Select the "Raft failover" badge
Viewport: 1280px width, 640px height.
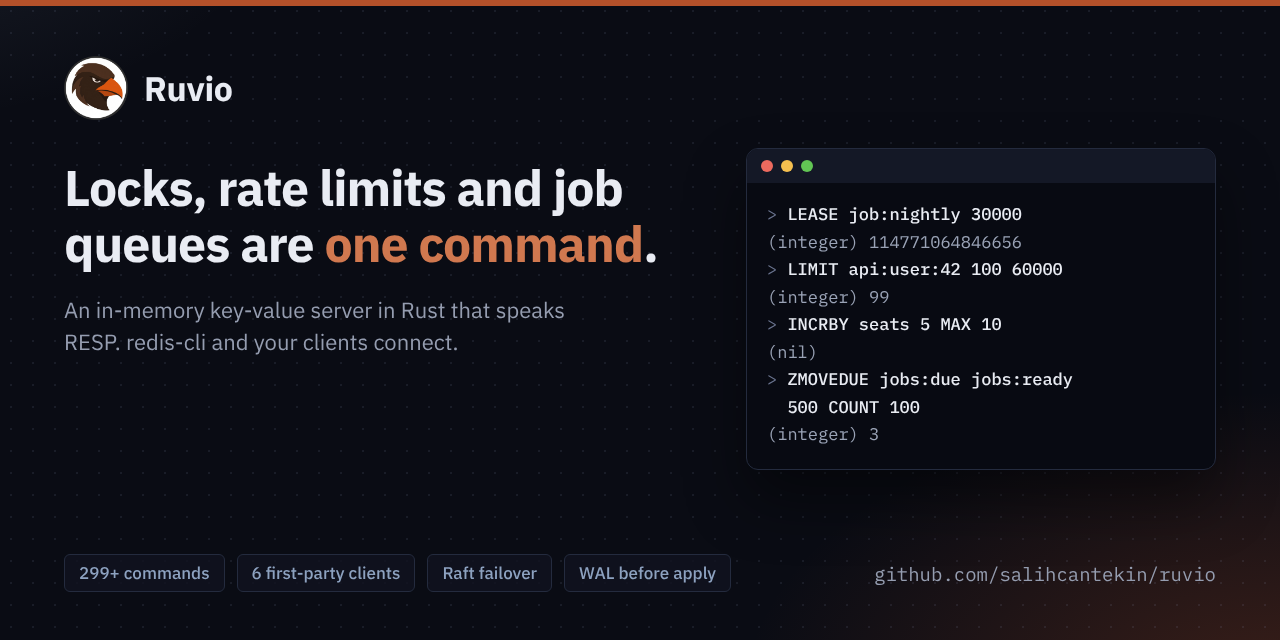[x=490, y=573]
